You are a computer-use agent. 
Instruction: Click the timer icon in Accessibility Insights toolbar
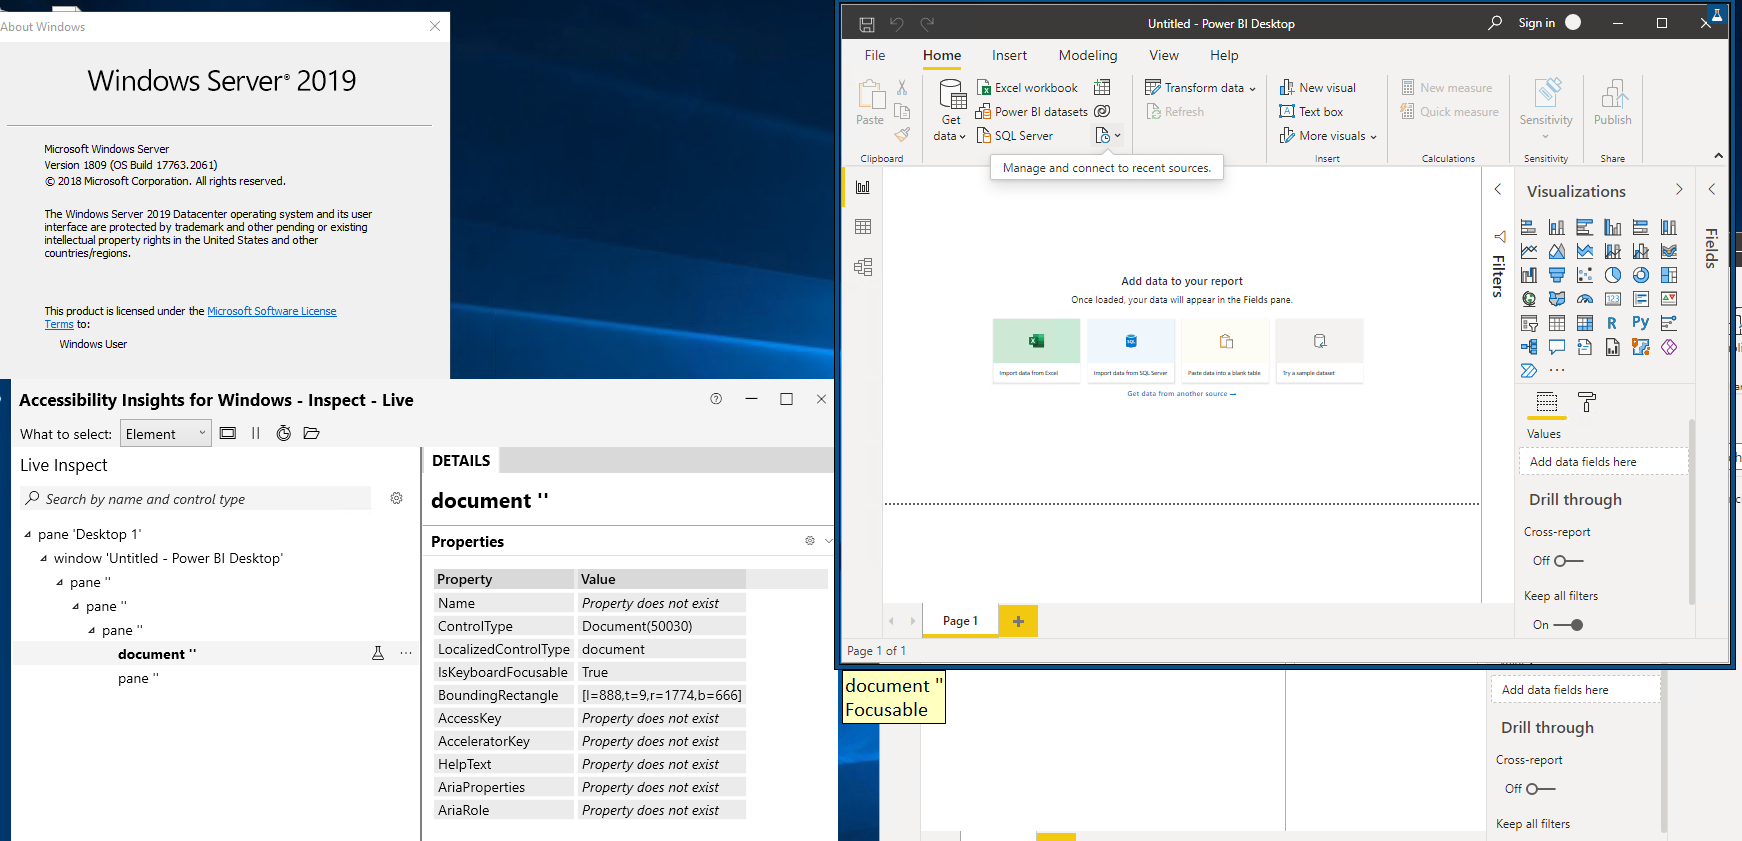pyautogui.click(x=284, y=433)
